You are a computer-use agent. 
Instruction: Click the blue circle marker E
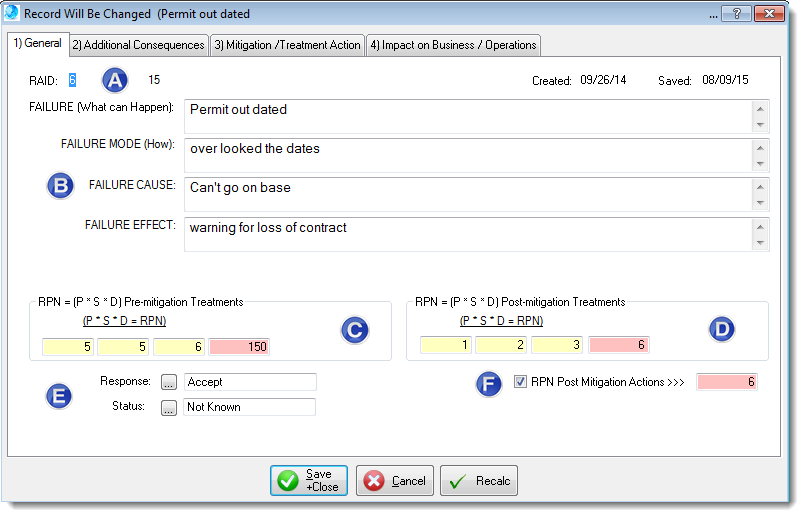point(61,395)
